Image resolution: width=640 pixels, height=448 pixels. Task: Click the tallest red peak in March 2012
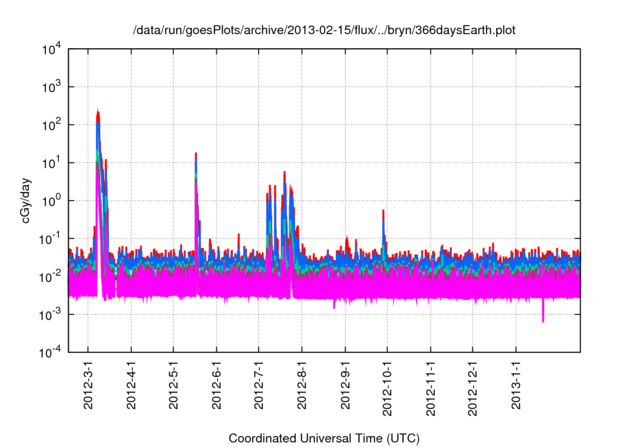[98, 112]
